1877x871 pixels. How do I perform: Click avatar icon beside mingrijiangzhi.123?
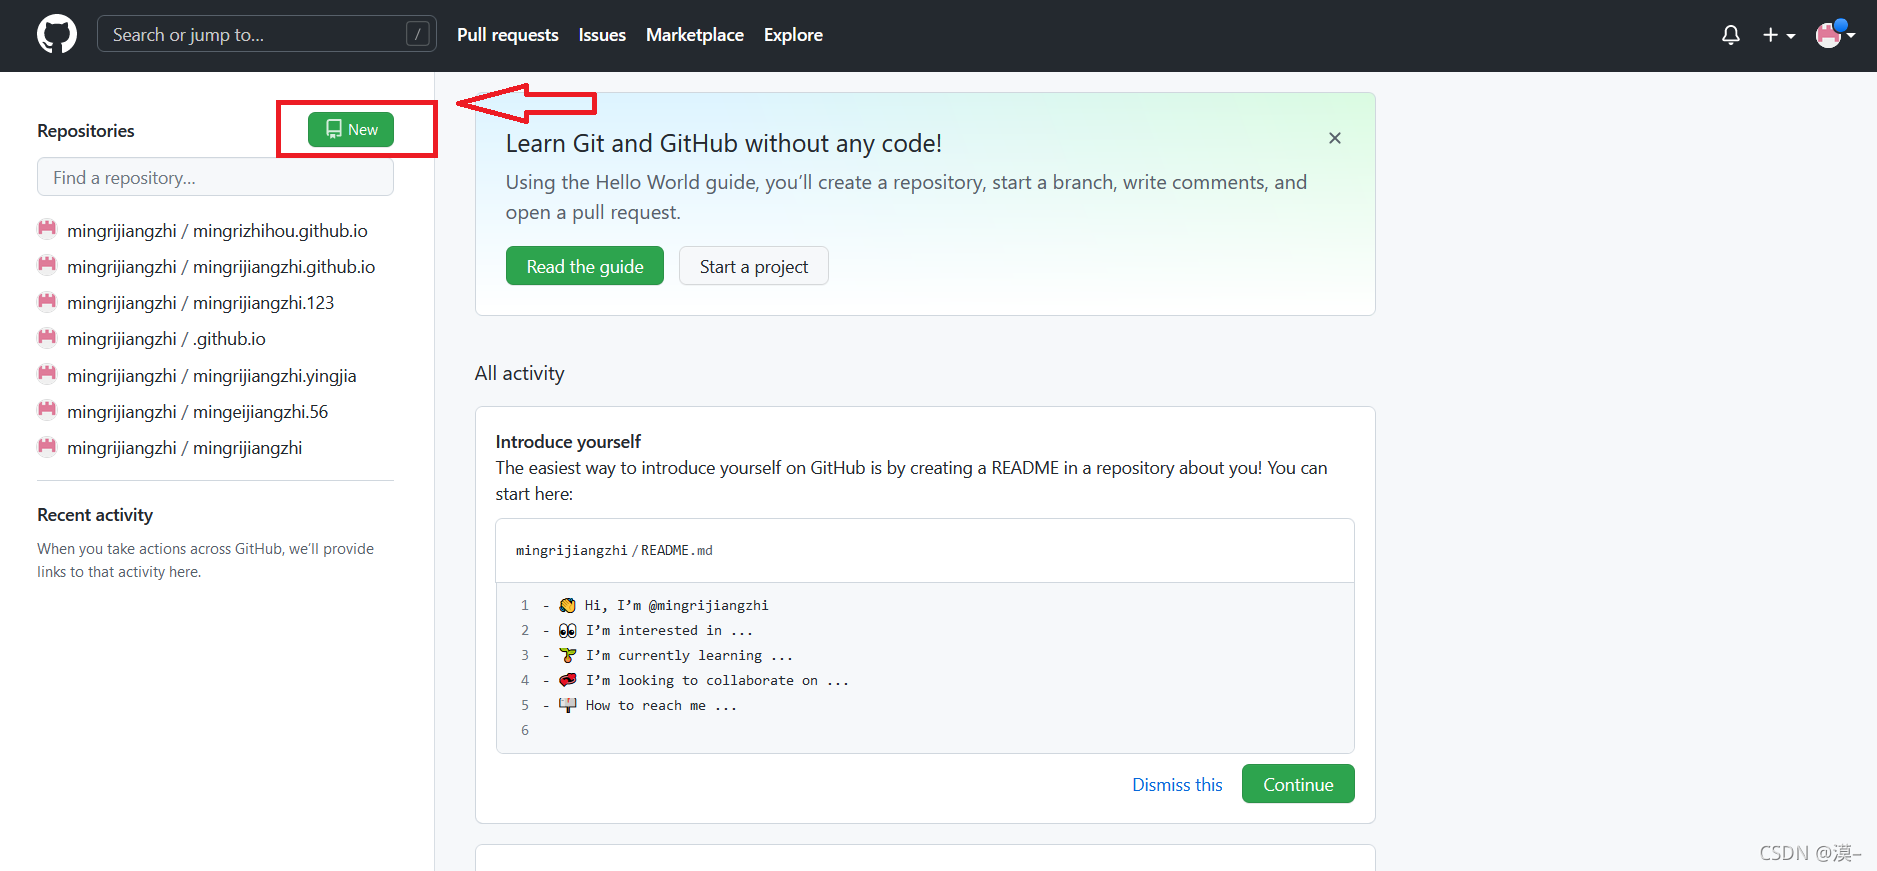point(47,301)
